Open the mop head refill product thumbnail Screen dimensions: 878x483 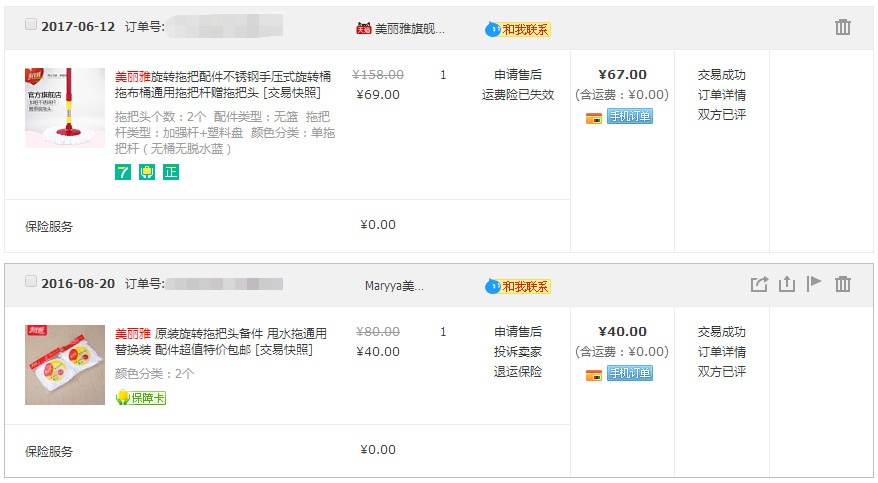[65, 365]
